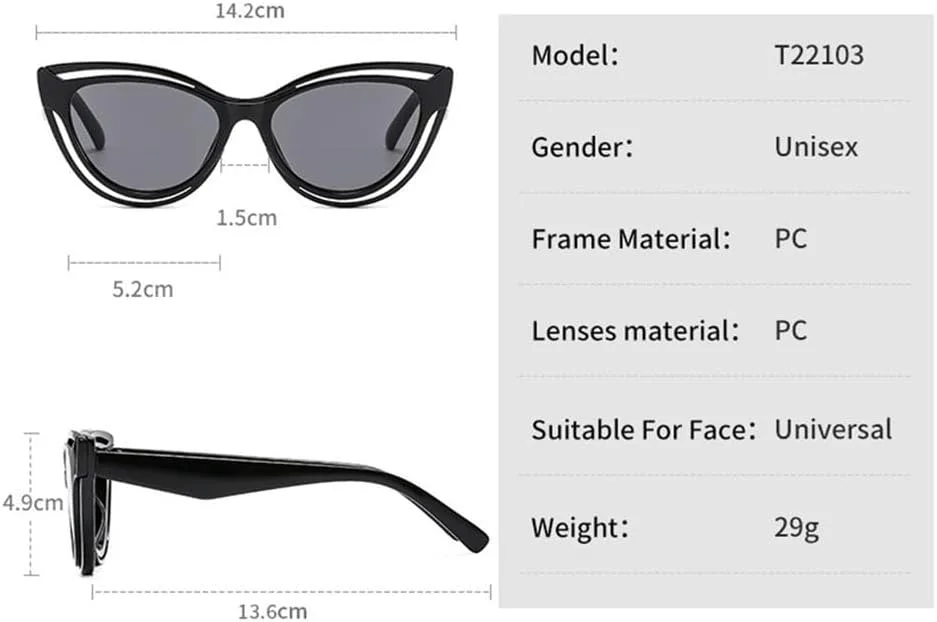
Task: Click the 29g weight value
Action: [797, 528]
